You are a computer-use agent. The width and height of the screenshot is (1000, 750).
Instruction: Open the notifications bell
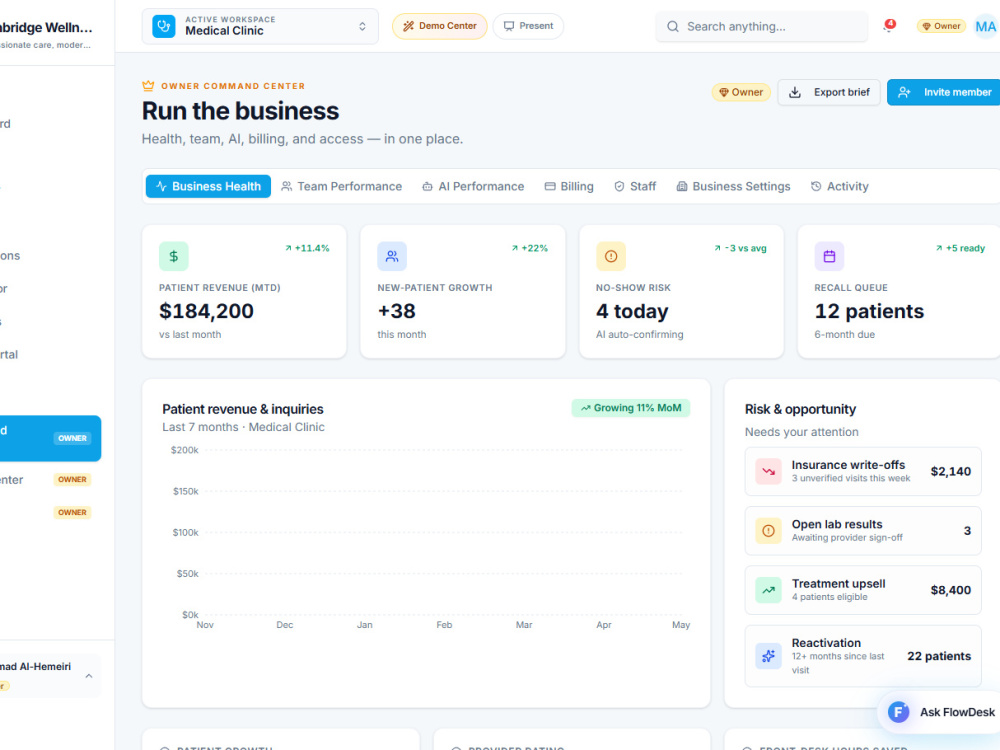pyautogui.click(x=888, y=26)
